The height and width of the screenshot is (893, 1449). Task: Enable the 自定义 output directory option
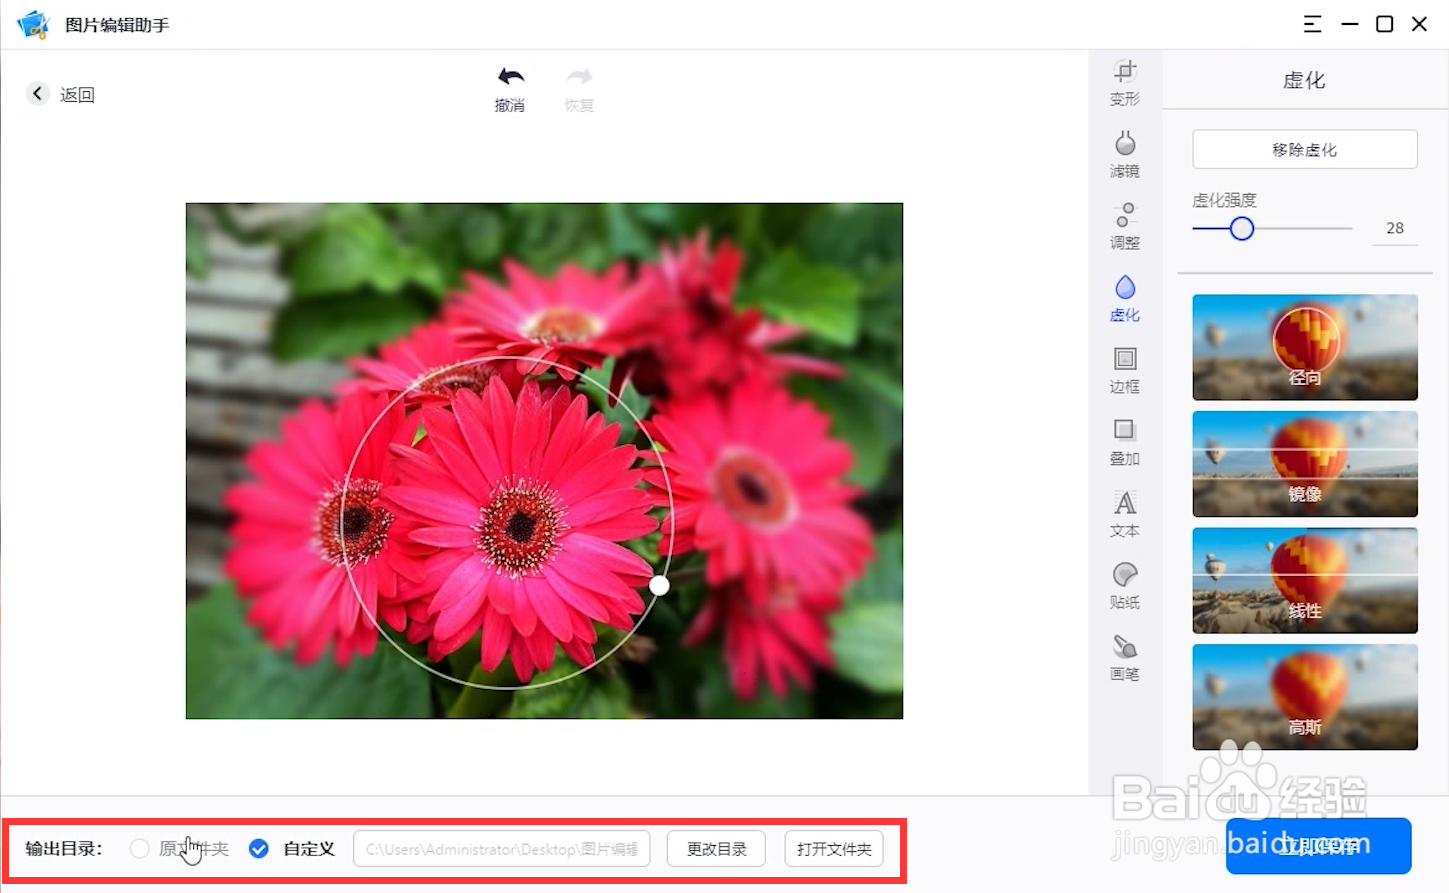click(x=258, y=848)
